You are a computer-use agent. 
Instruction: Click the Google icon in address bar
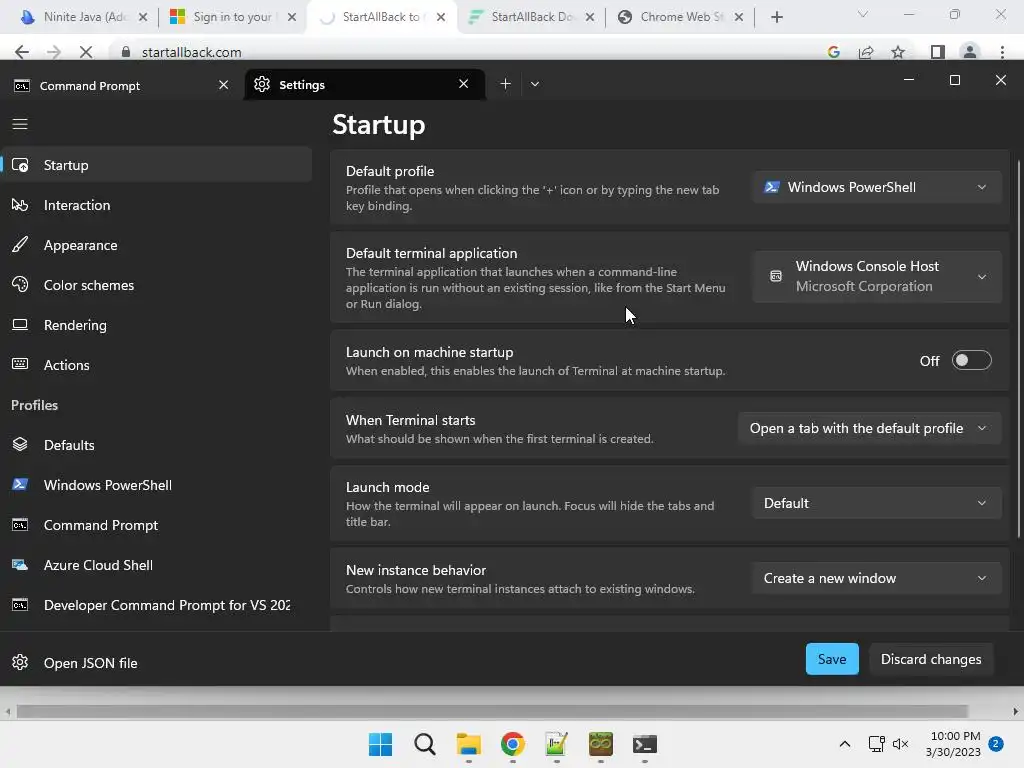(833, 52)
